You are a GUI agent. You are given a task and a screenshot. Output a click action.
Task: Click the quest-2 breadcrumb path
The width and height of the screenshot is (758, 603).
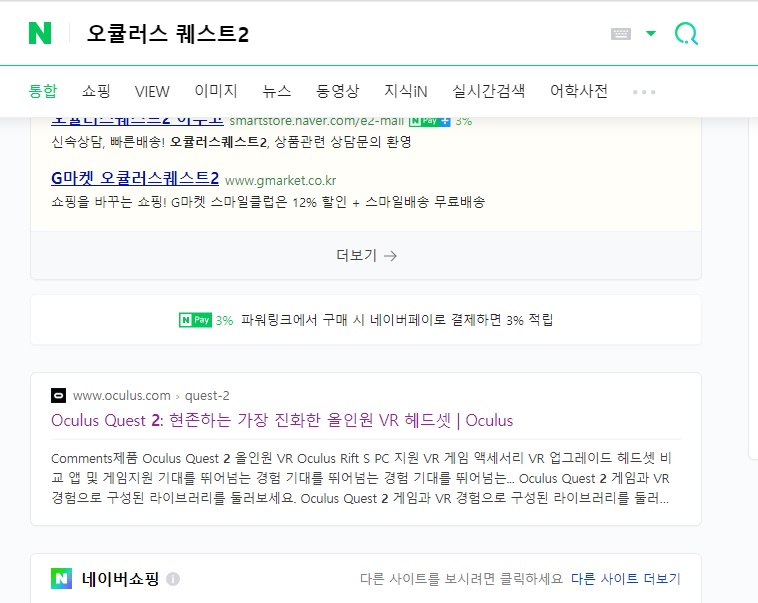coord(207,396)
